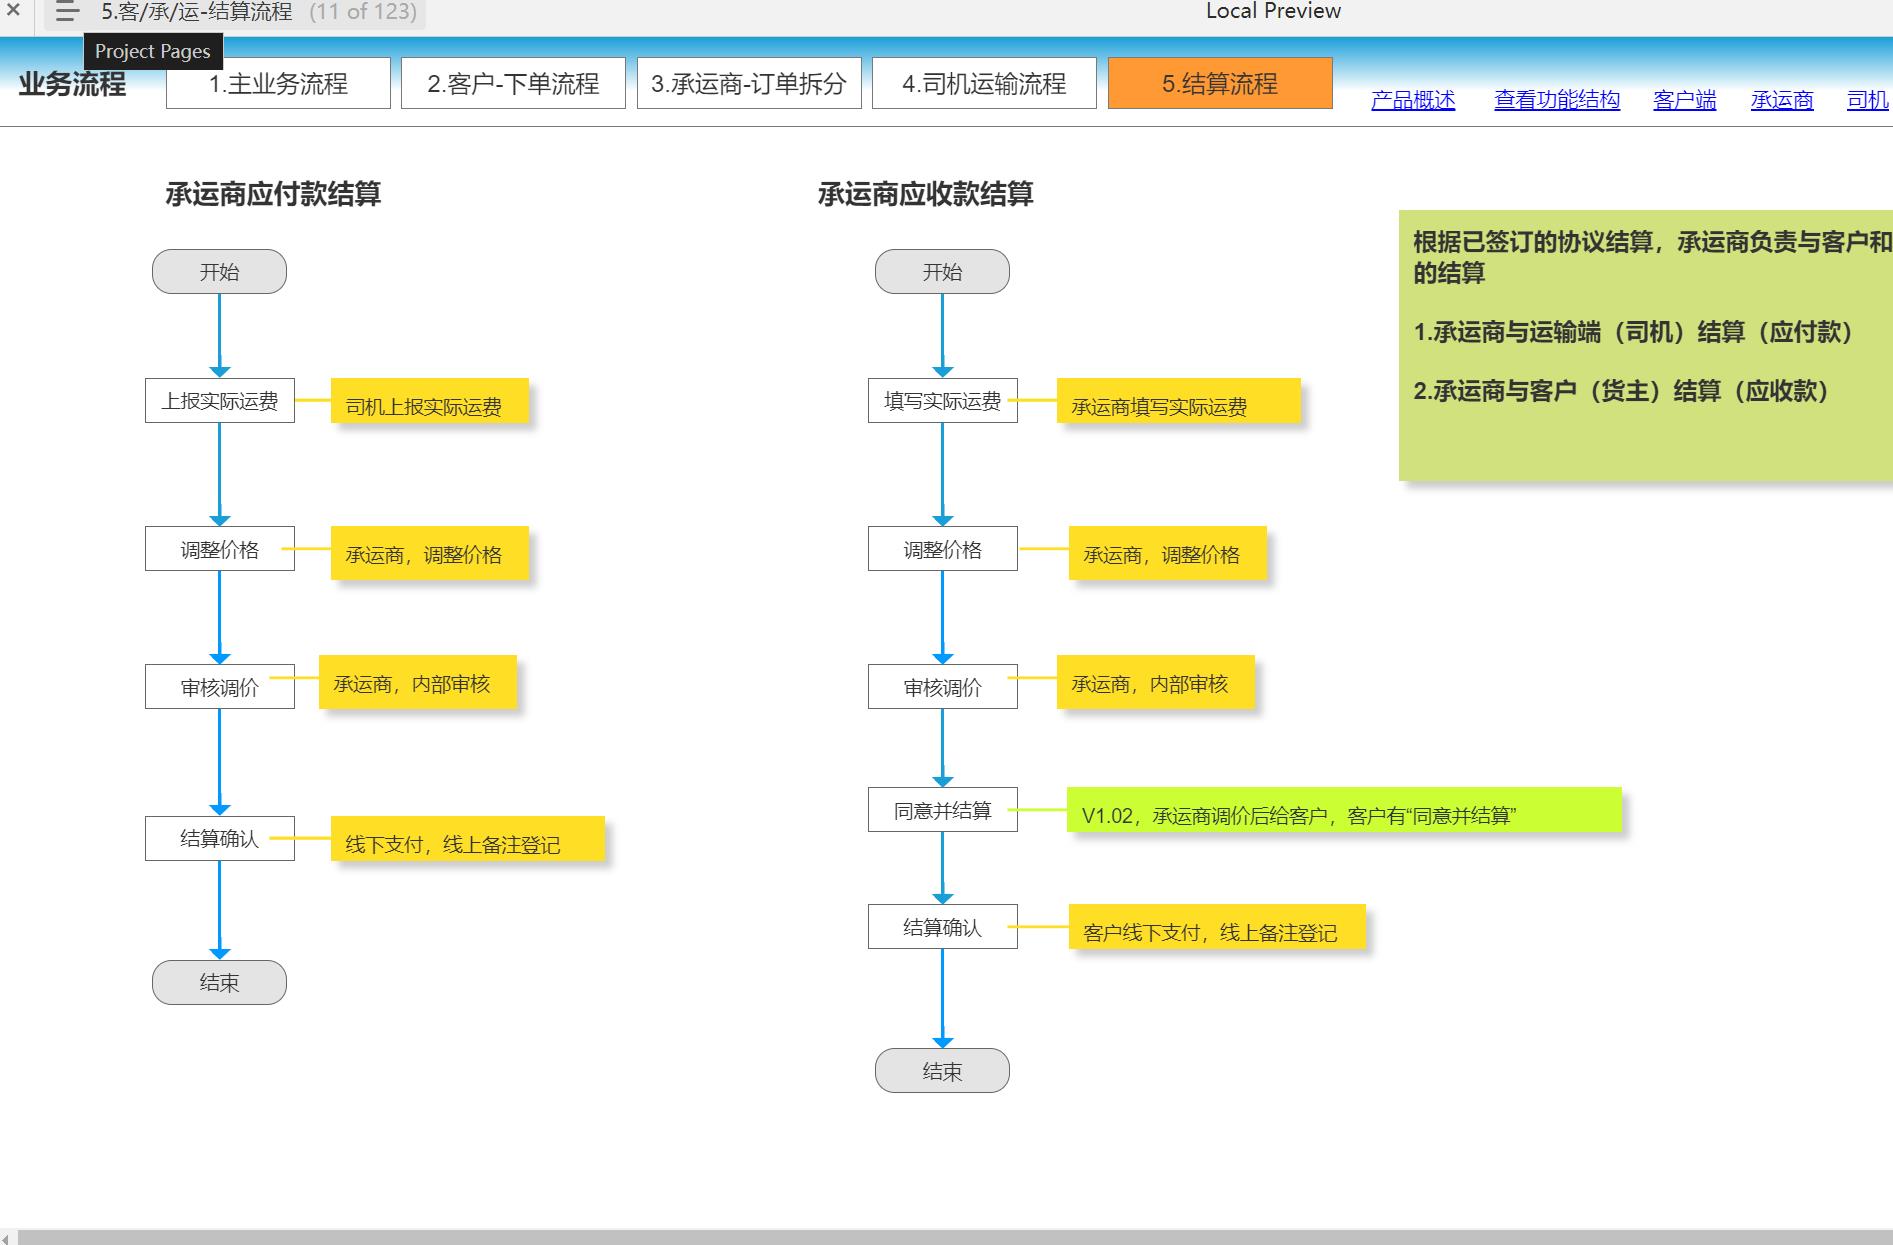Open the 司机 link
Screen dimensions: 1893x1245
pos(1867,100)
